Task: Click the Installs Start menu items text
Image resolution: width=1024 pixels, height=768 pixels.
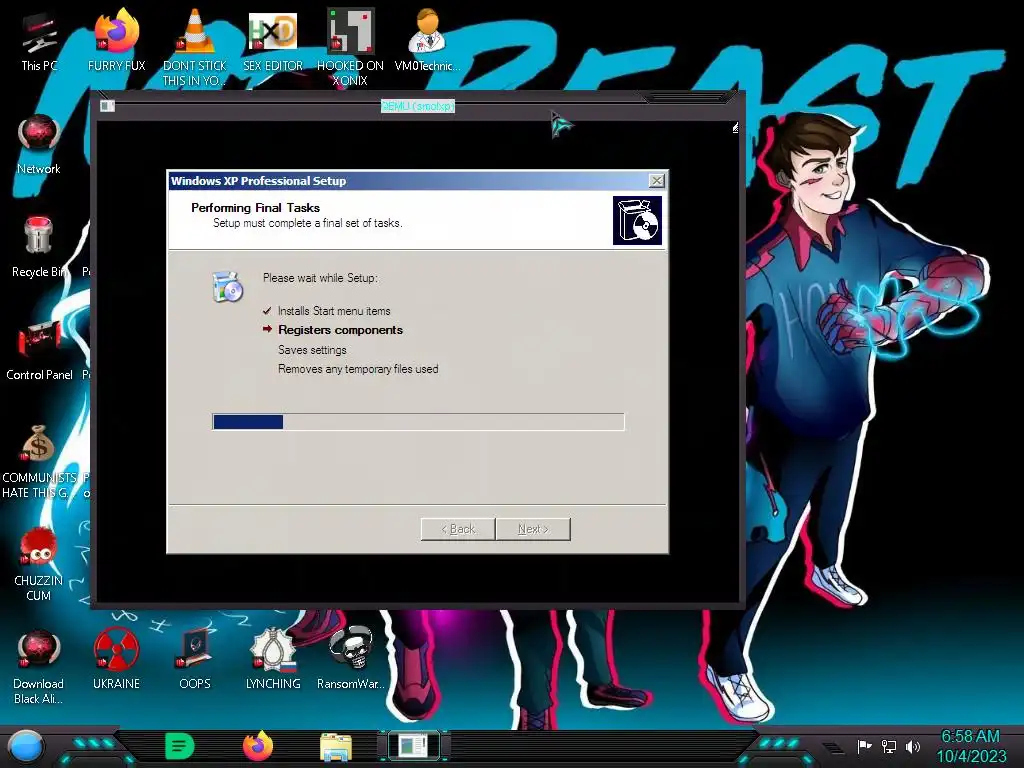Action: [334, 311]
